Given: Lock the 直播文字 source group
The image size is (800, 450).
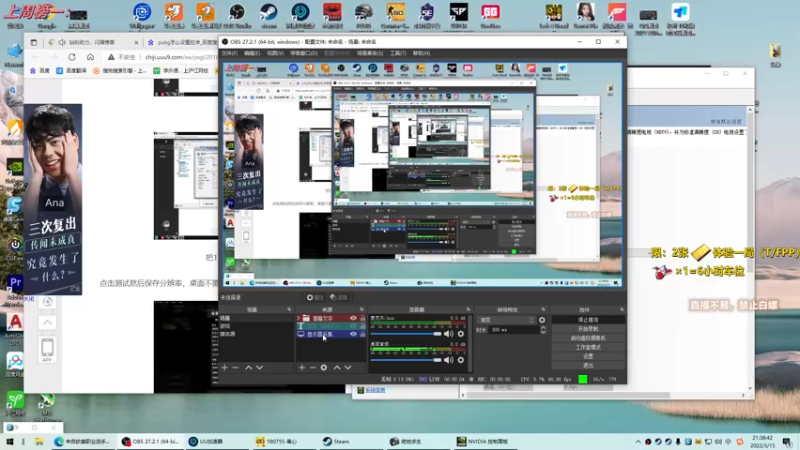Looking at the screenshot, I should coord(363,318).
